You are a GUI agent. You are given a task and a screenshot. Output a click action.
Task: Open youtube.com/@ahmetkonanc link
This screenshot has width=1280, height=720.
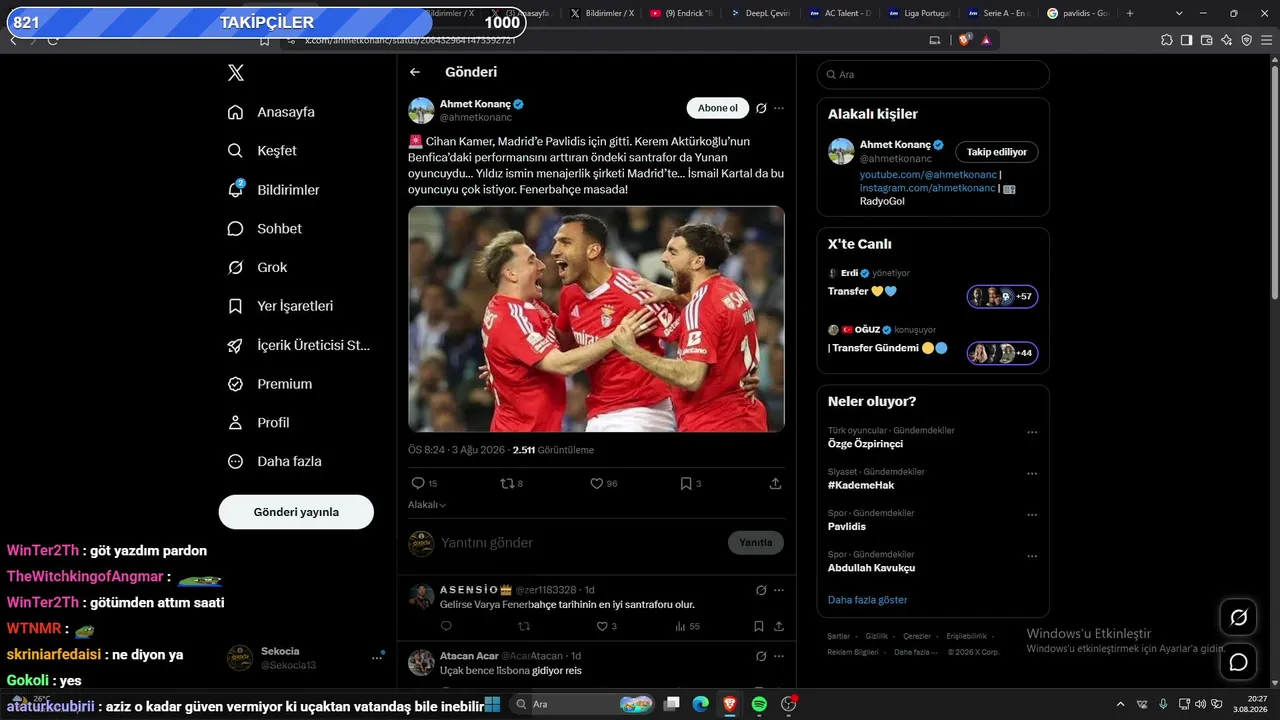click(x=927, y=174)
